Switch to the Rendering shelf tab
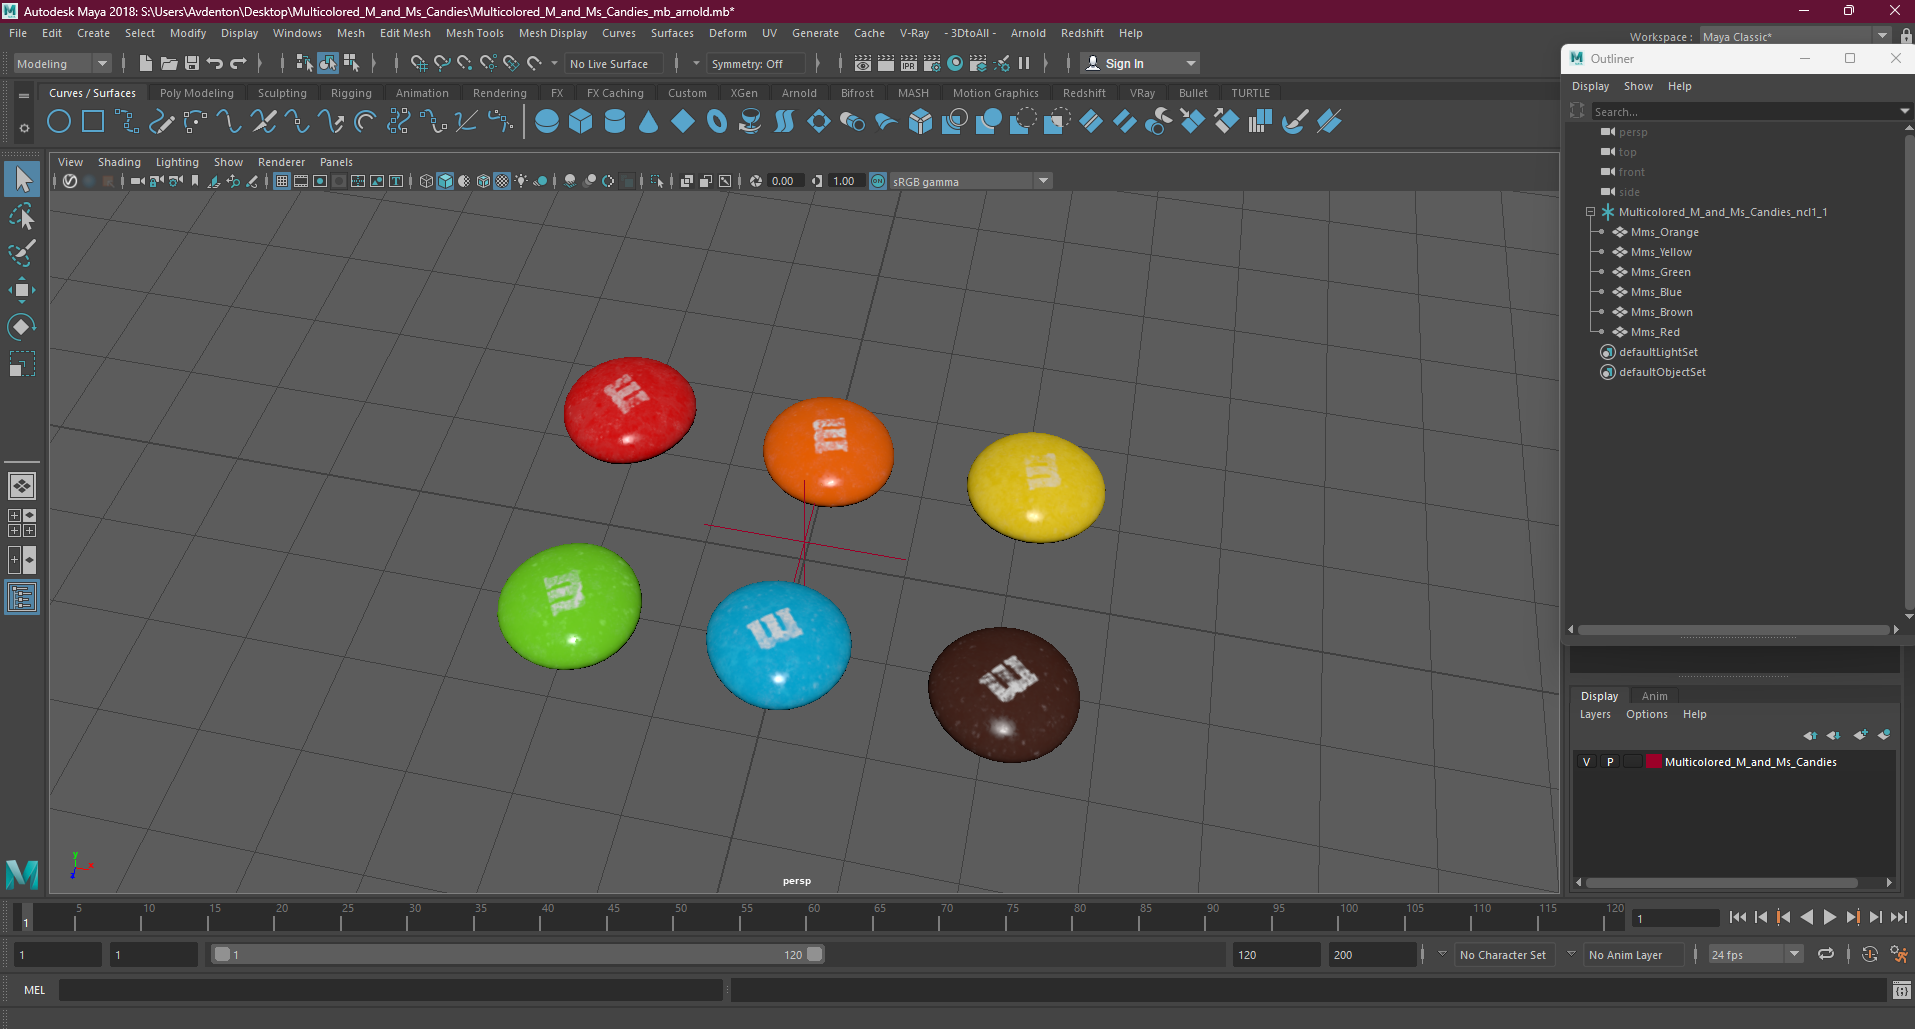 (499, 93)
